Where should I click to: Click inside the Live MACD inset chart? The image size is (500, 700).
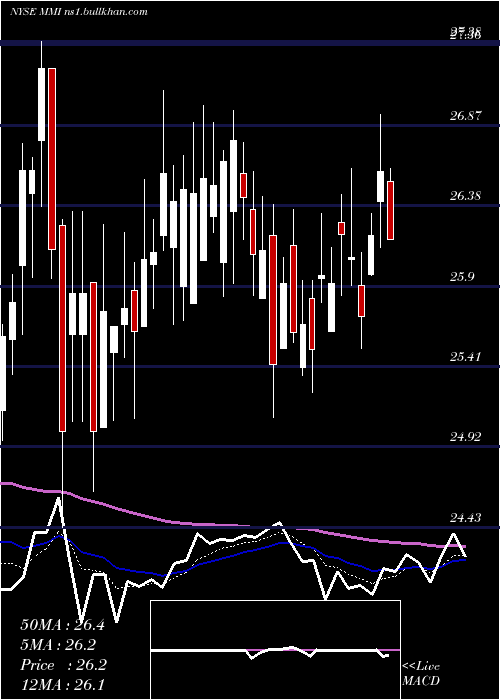[275, 650]
